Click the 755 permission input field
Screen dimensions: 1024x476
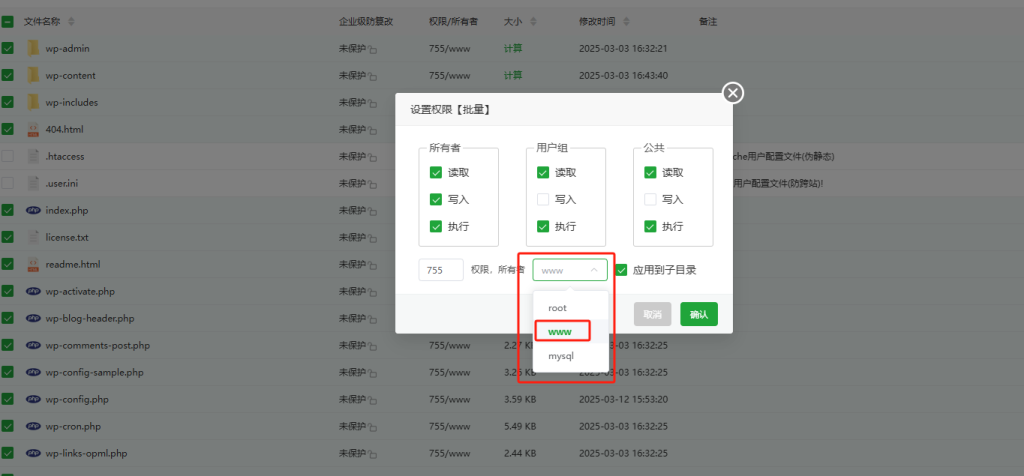click(x=441, y=270)
